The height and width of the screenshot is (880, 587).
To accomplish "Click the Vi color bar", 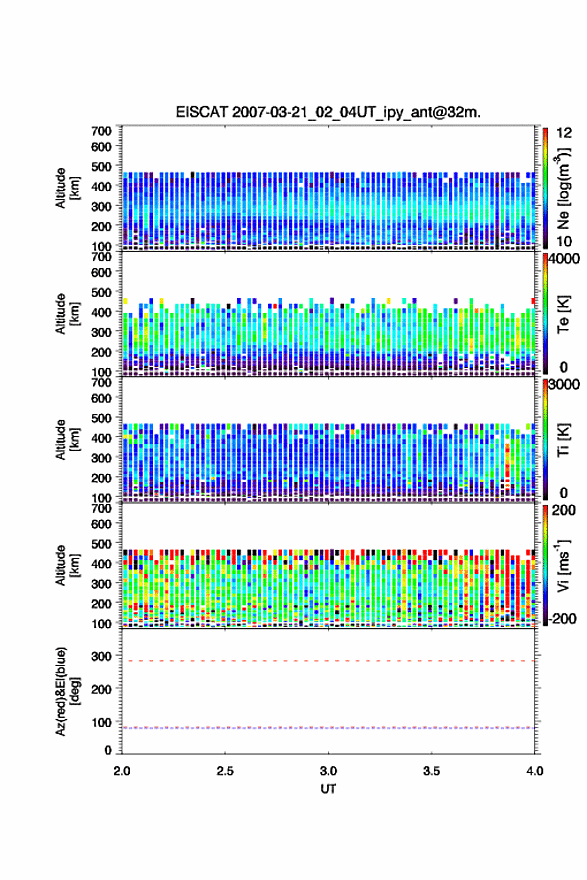I will tap(545, 565).
